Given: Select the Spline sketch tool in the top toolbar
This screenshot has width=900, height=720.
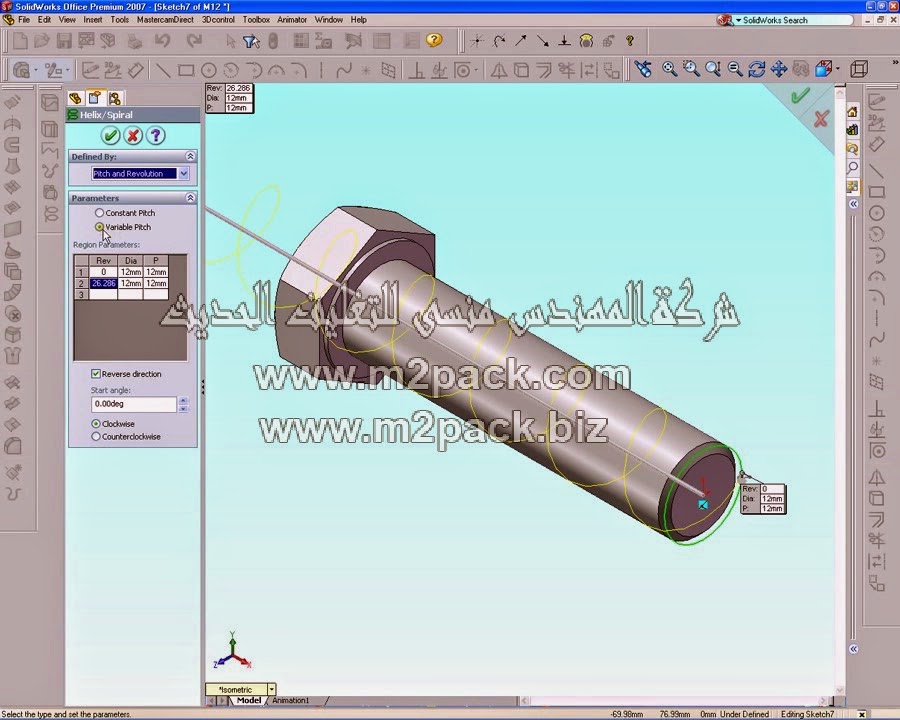Looking at the screenshot, I should (344, 71).
